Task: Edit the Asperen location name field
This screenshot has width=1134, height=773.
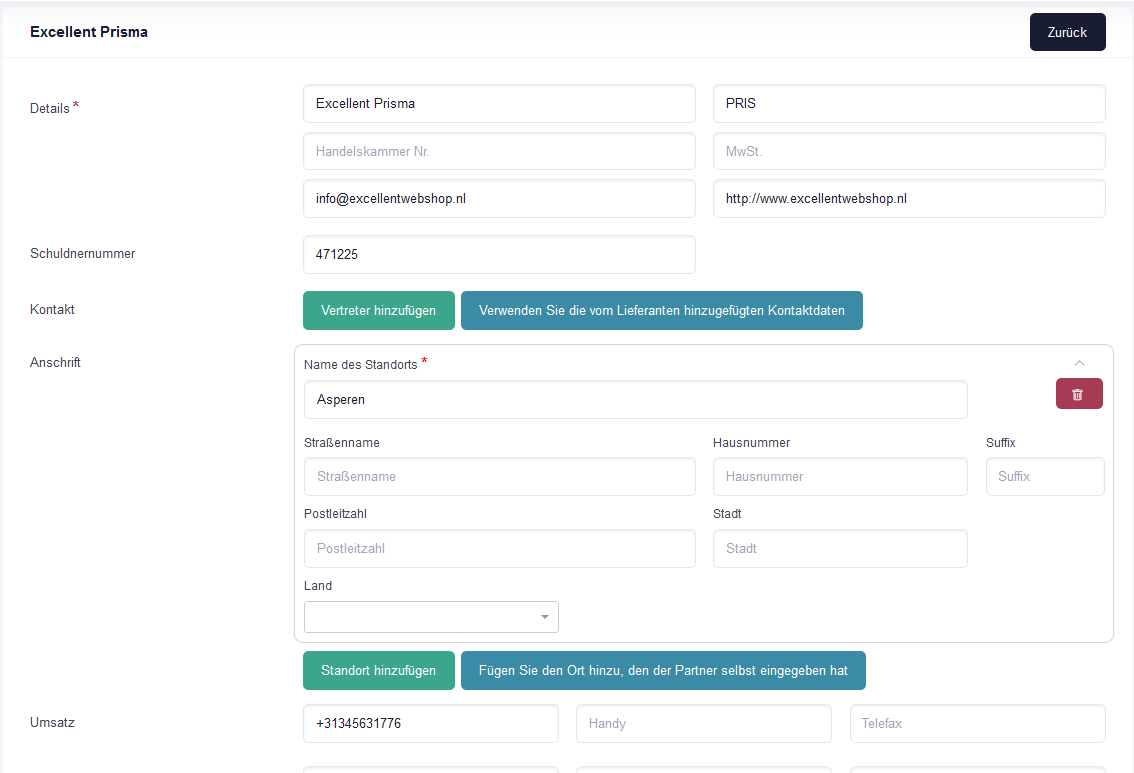Action: pos(636,399)
